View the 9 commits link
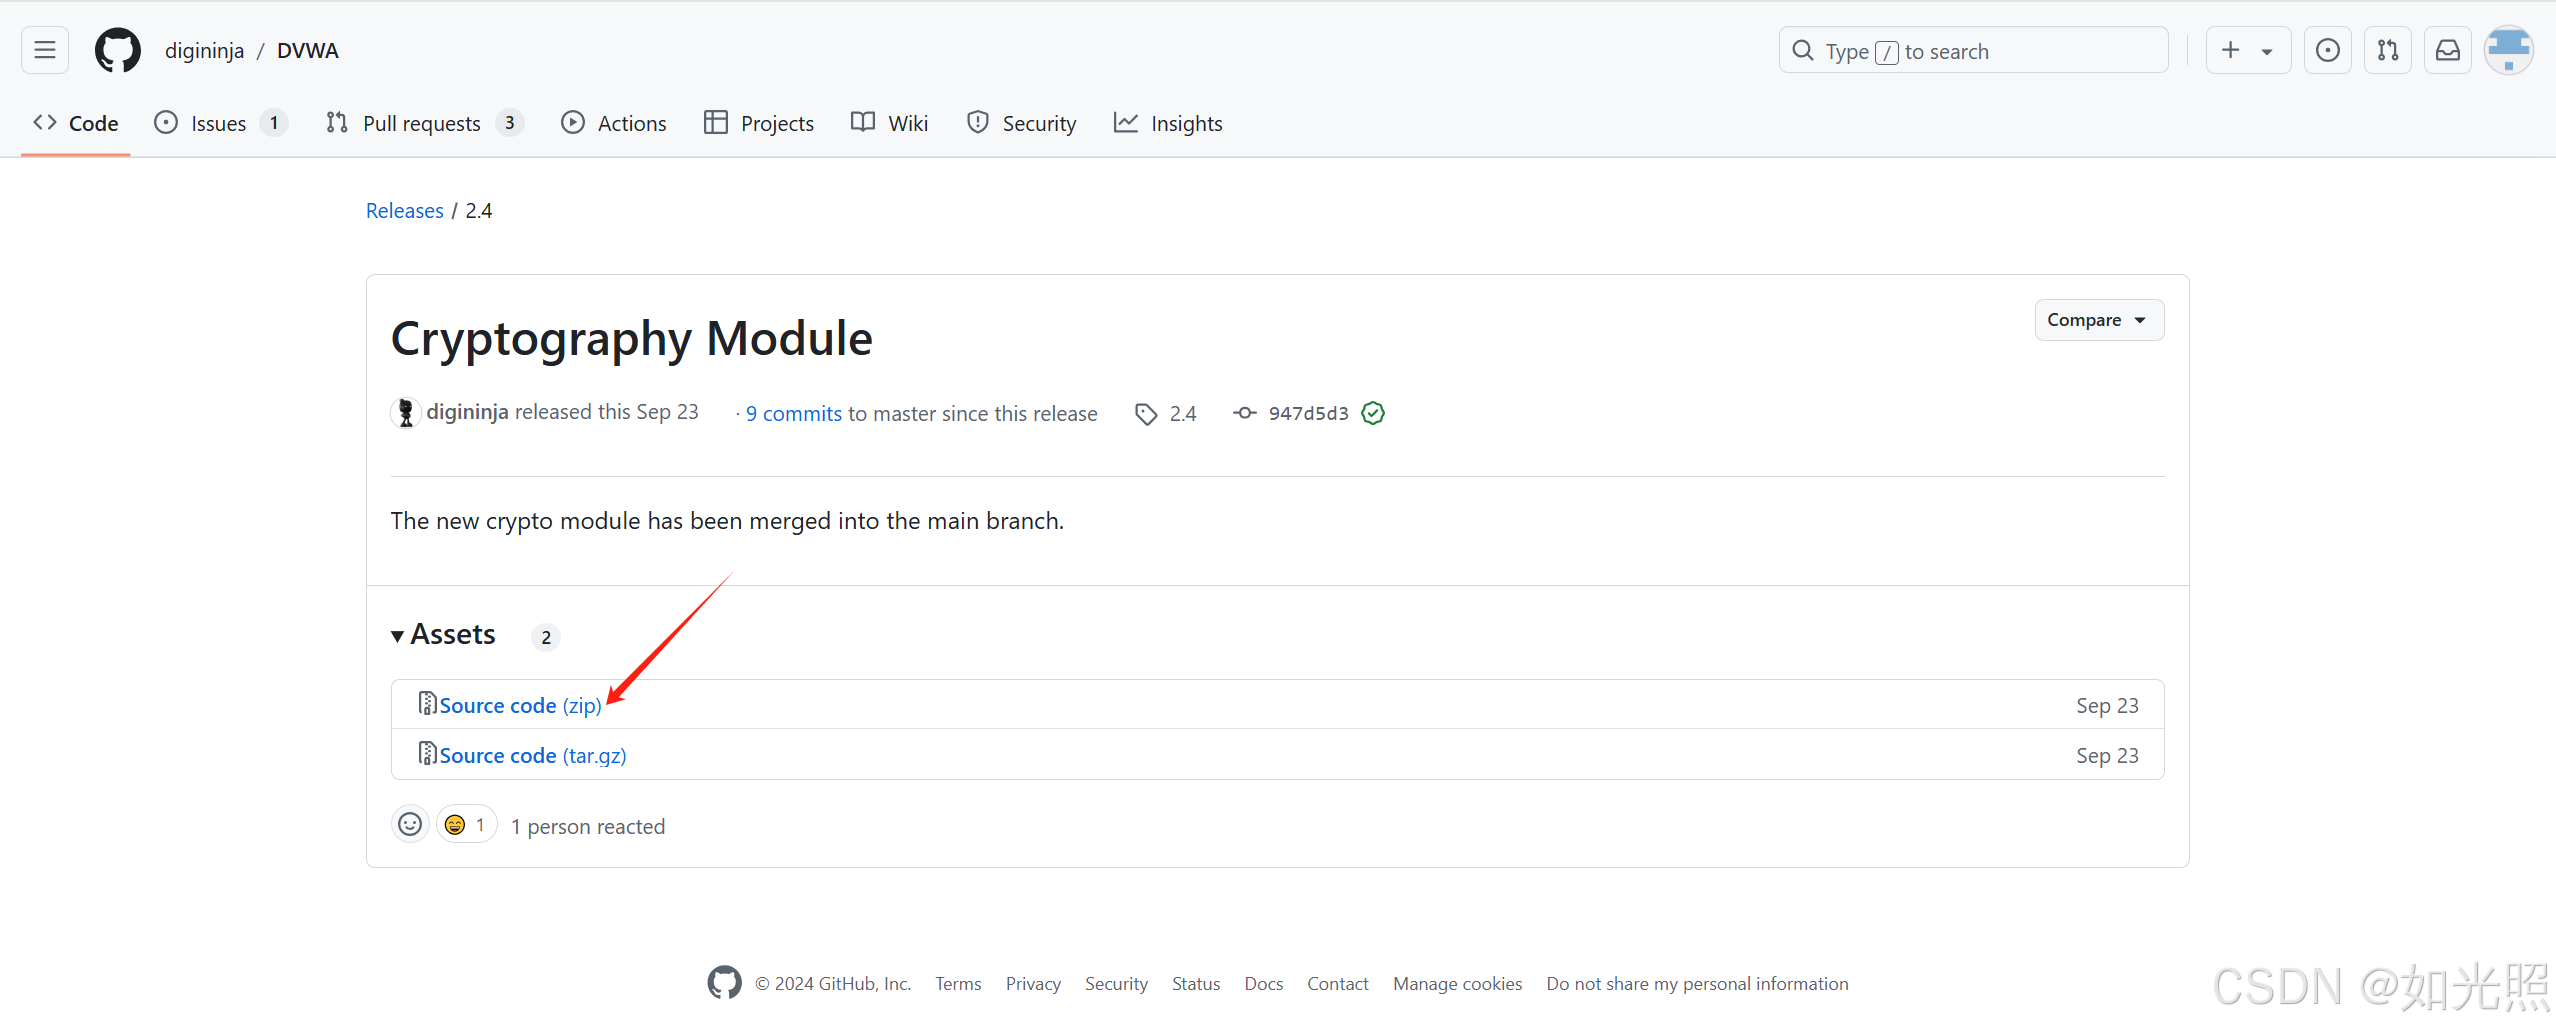The height and width of the screenshot is (1029, 2556). click(794, 414)
